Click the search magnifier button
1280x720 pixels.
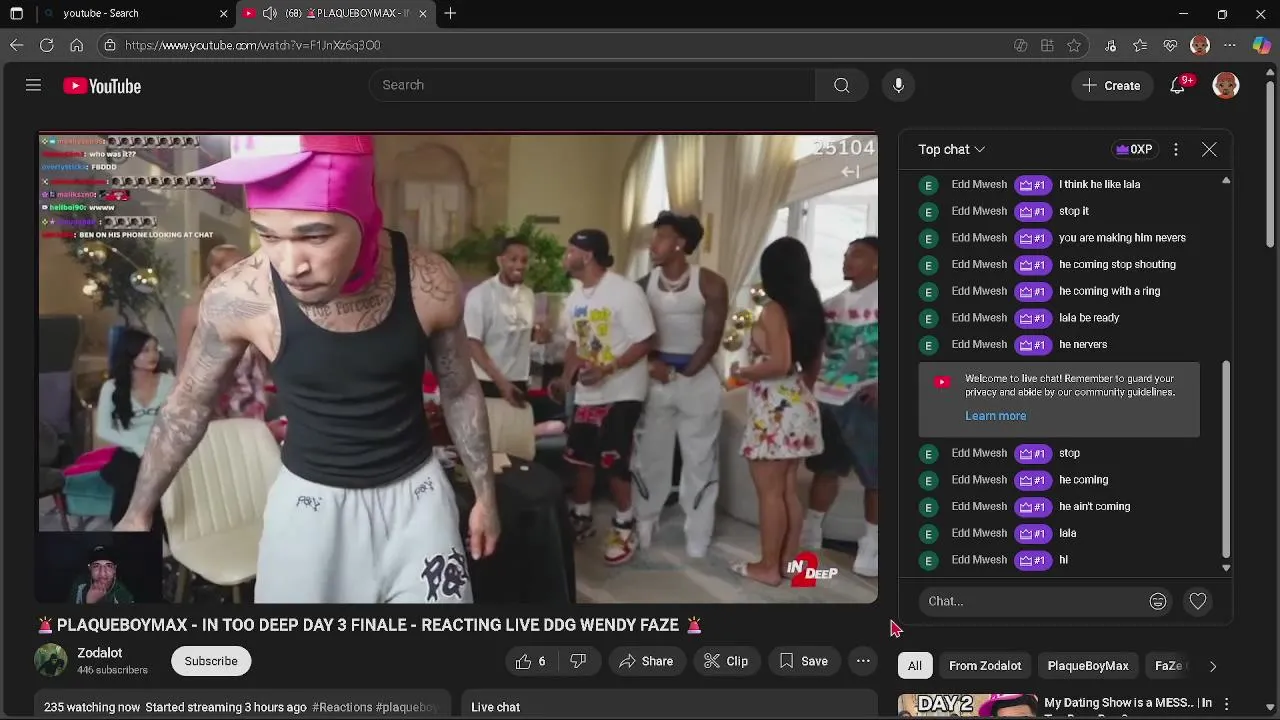[842, 85]
